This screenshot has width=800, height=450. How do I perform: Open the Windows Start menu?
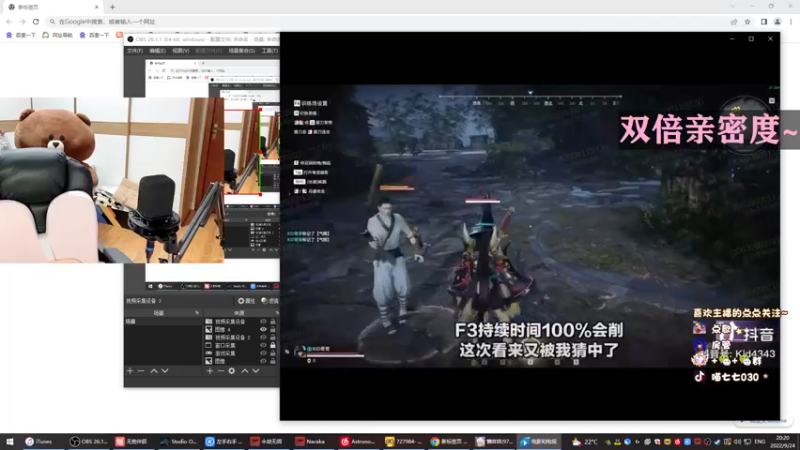pyautogui.click(x=9, y=442)
